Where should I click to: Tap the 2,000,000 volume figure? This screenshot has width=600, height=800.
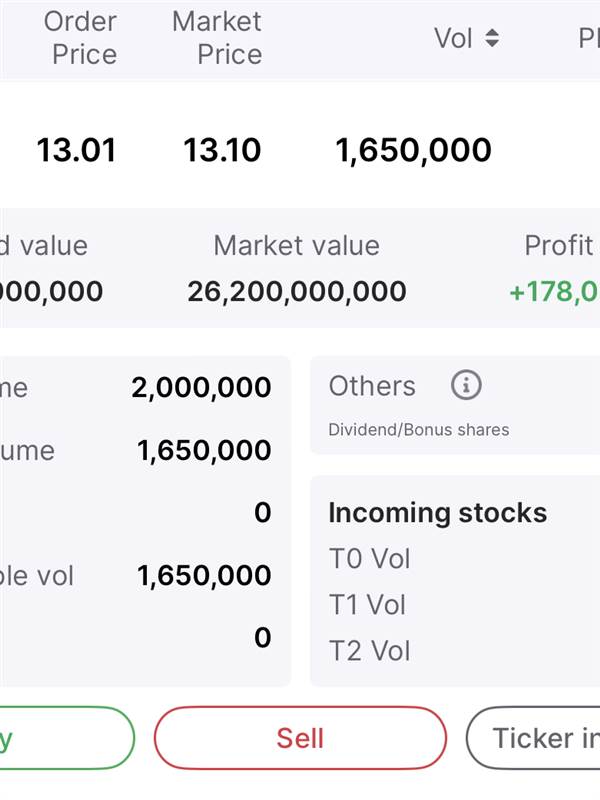201,387
